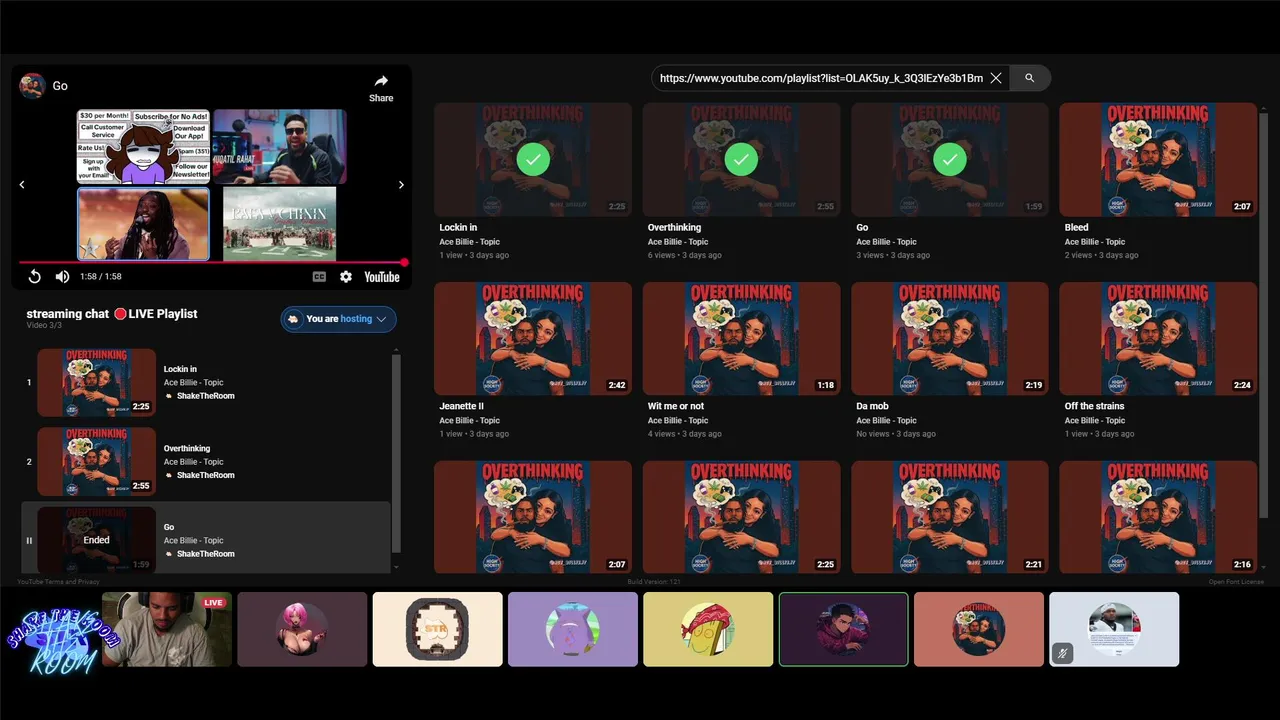
Task: Click the queue scrollbar down arrow
Action: coord(397,567)
